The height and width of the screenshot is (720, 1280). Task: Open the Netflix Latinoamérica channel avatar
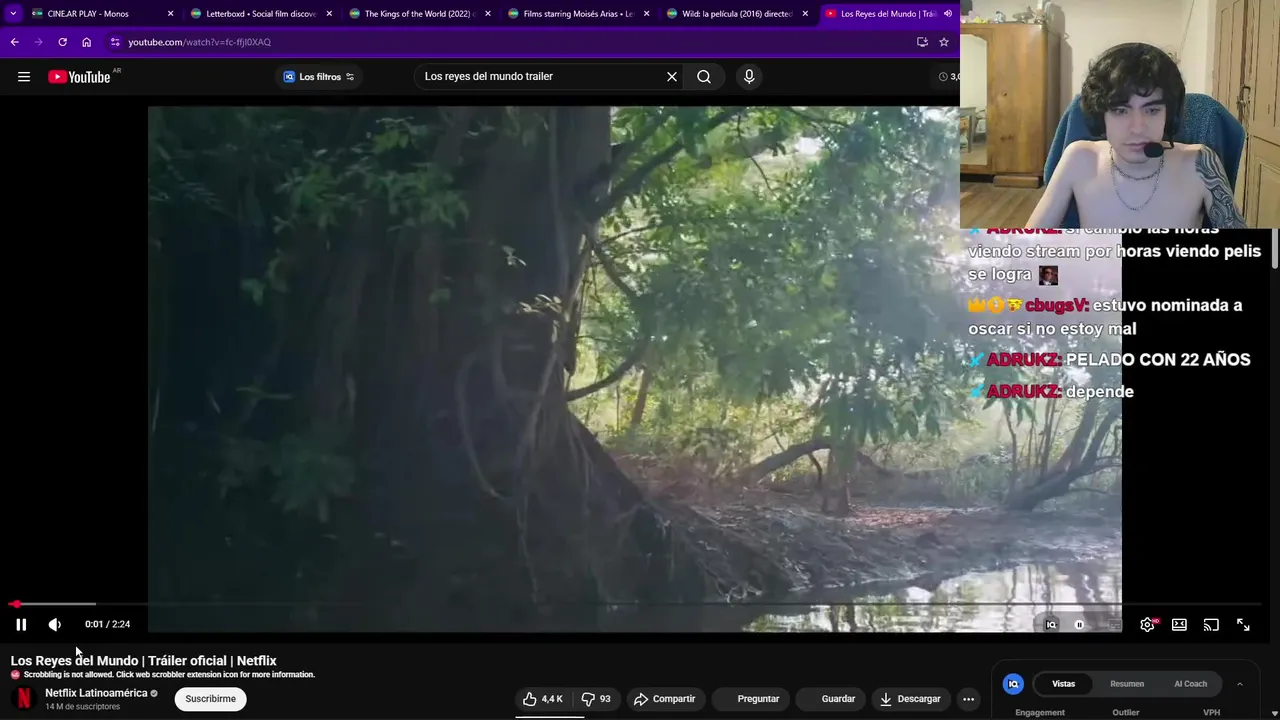click(x=23, y=699)
